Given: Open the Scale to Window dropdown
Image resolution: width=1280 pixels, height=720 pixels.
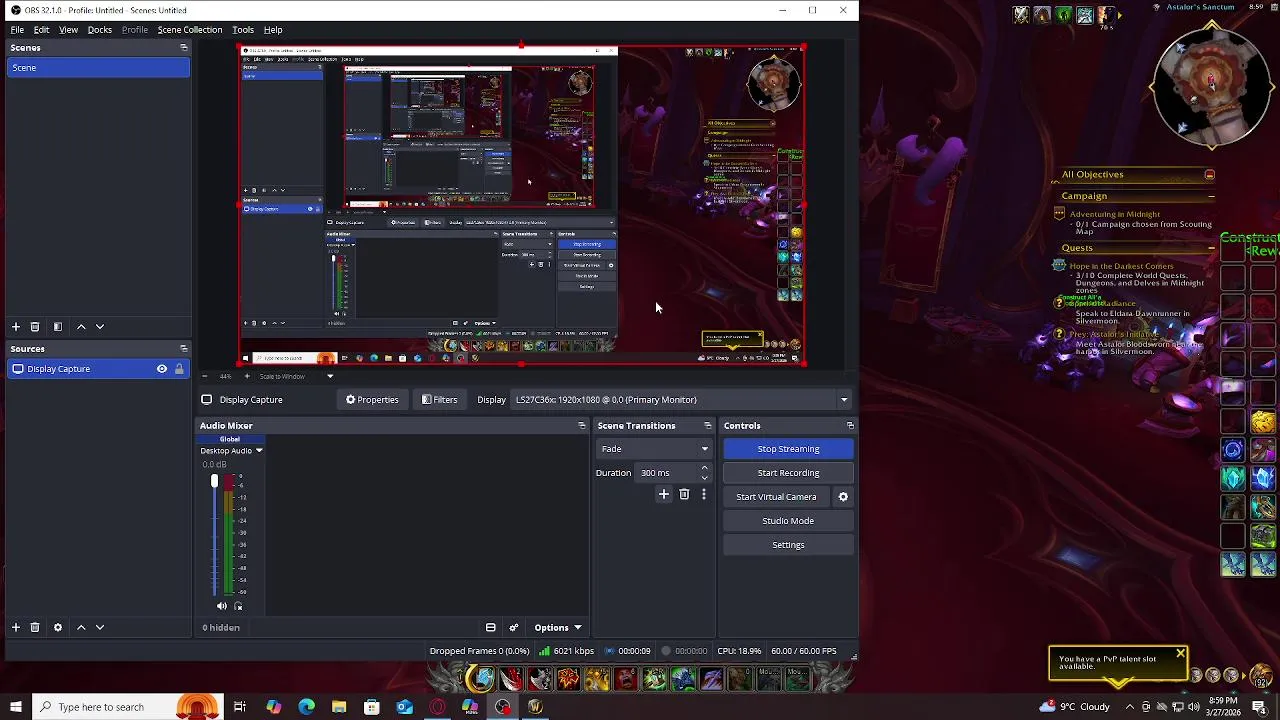Looking at the screenshot, I should pyautogui.click(x=296, y=376).
